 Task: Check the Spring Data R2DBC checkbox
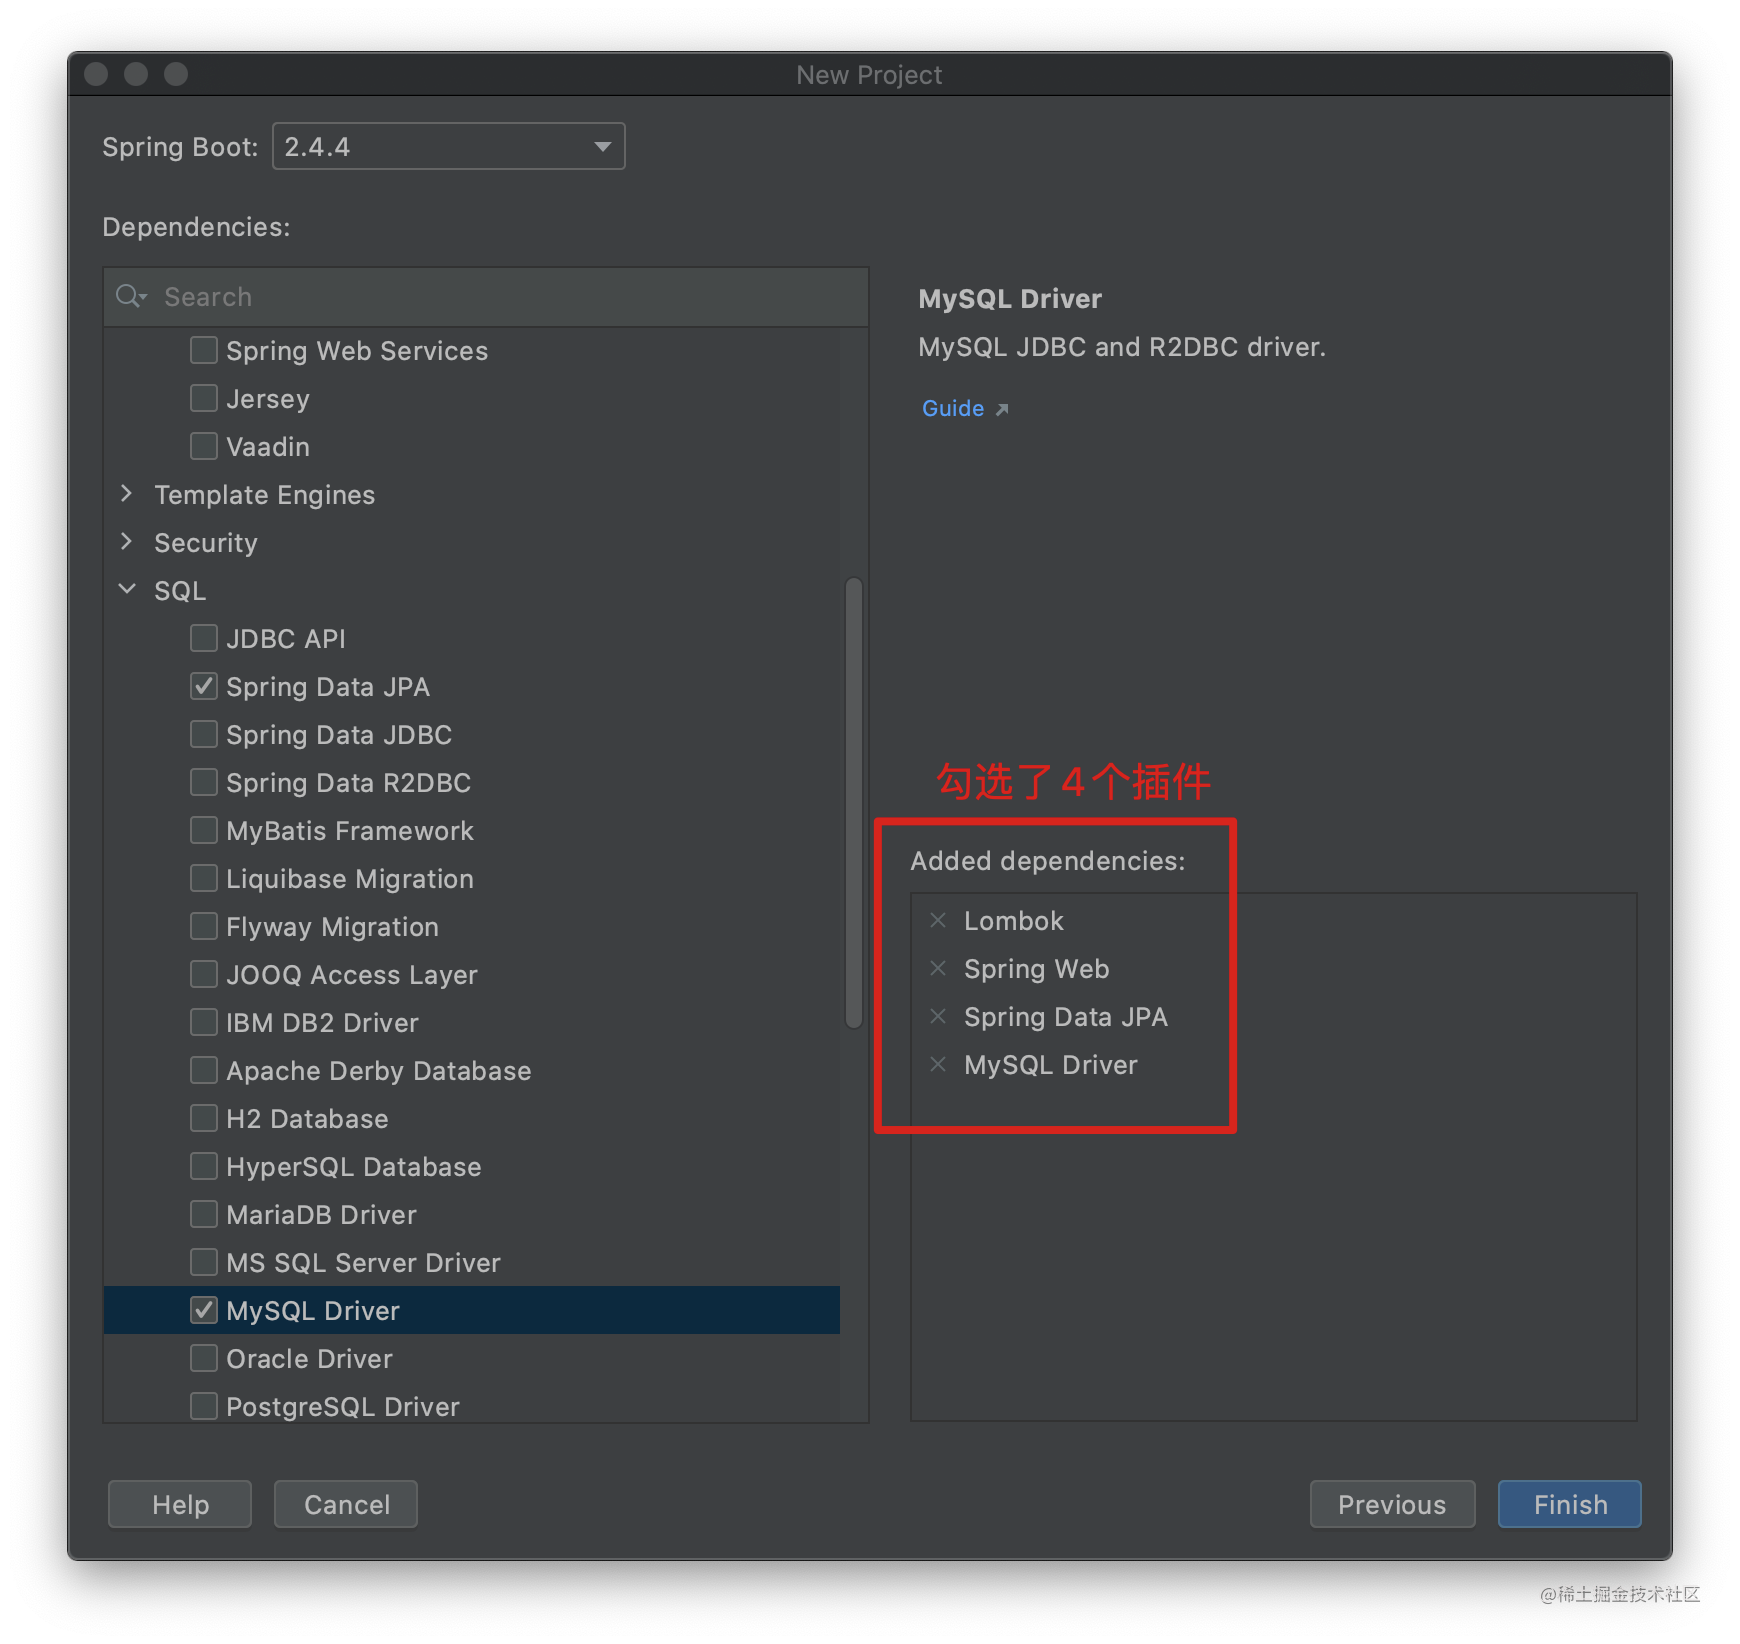click(204, 782)
